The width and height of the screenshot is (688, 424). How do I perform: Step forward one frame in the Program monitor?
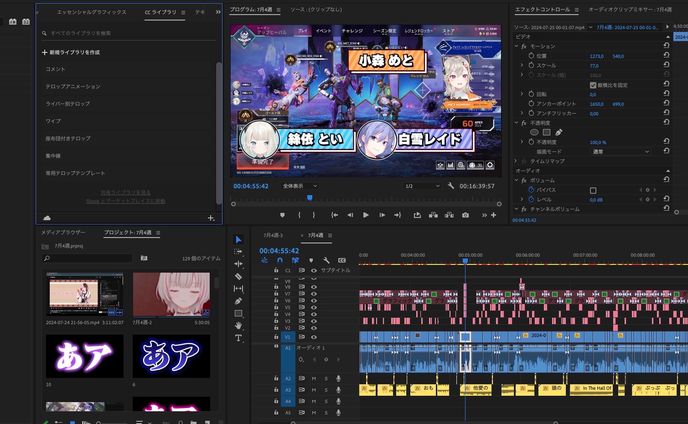pos(382,215)
